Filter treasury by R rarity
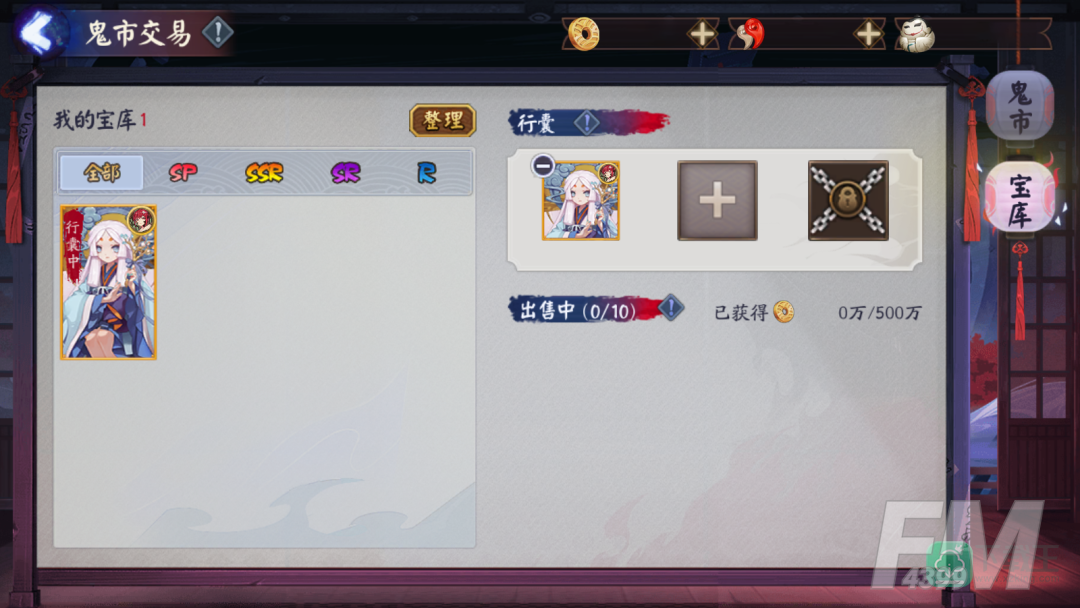The image size is (1080, 608). pos(426,172)
